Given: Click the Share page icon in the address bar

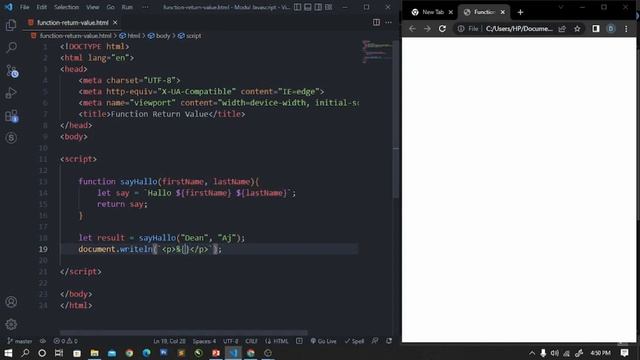Looking at the screenshot, I should [562, 29].
